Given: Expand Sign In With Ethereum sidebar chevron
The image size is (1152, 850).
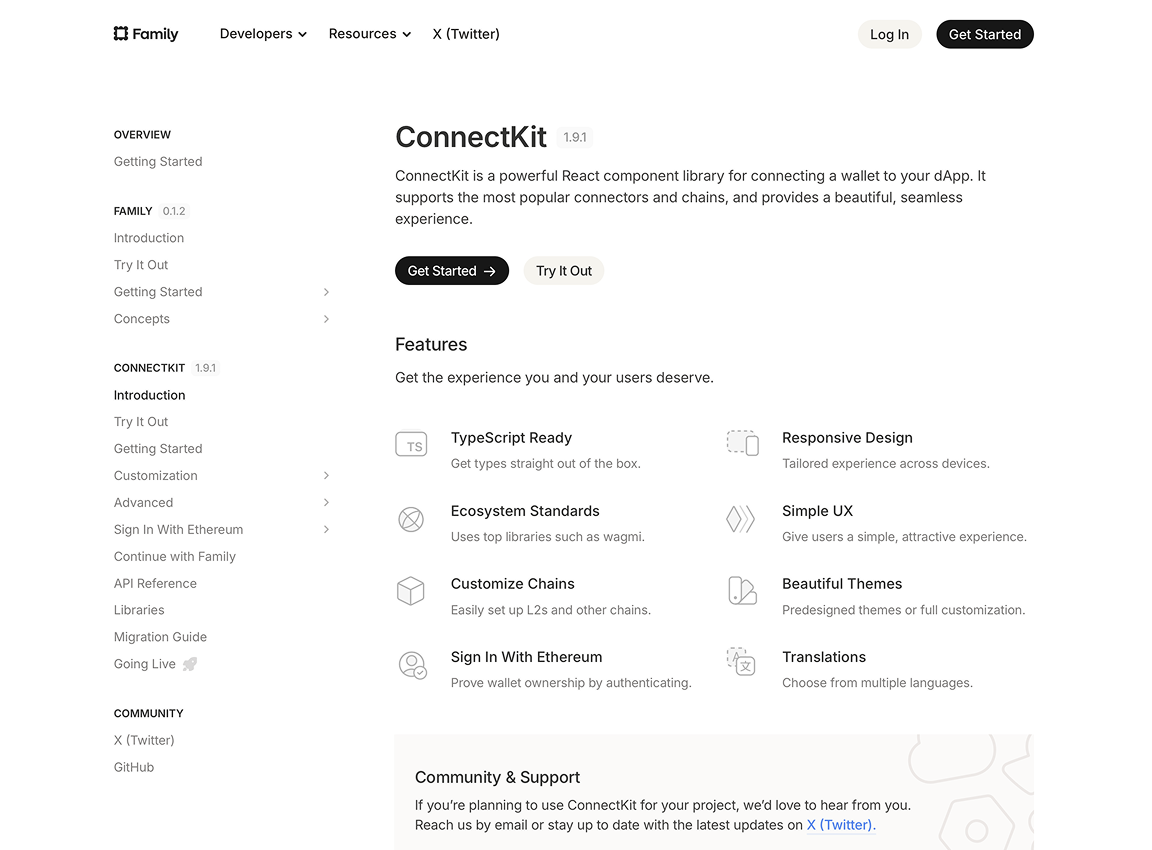Looking at the screenshot, I should (326, 530).
